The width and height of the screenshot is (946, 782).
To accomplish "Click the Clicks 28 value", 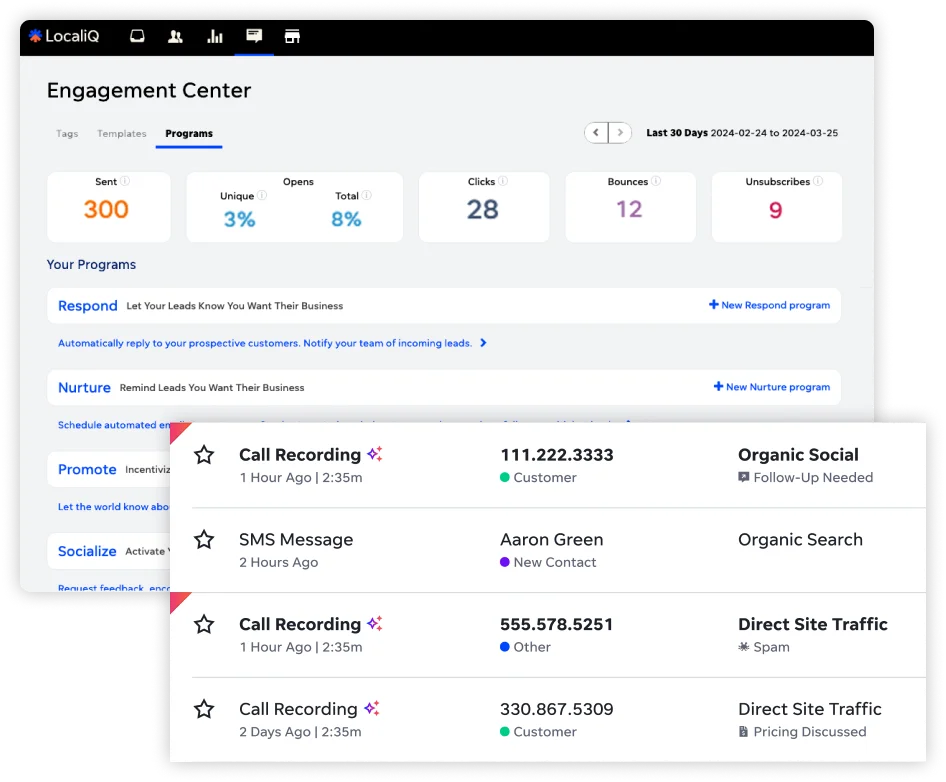I will tap(483, 209).
